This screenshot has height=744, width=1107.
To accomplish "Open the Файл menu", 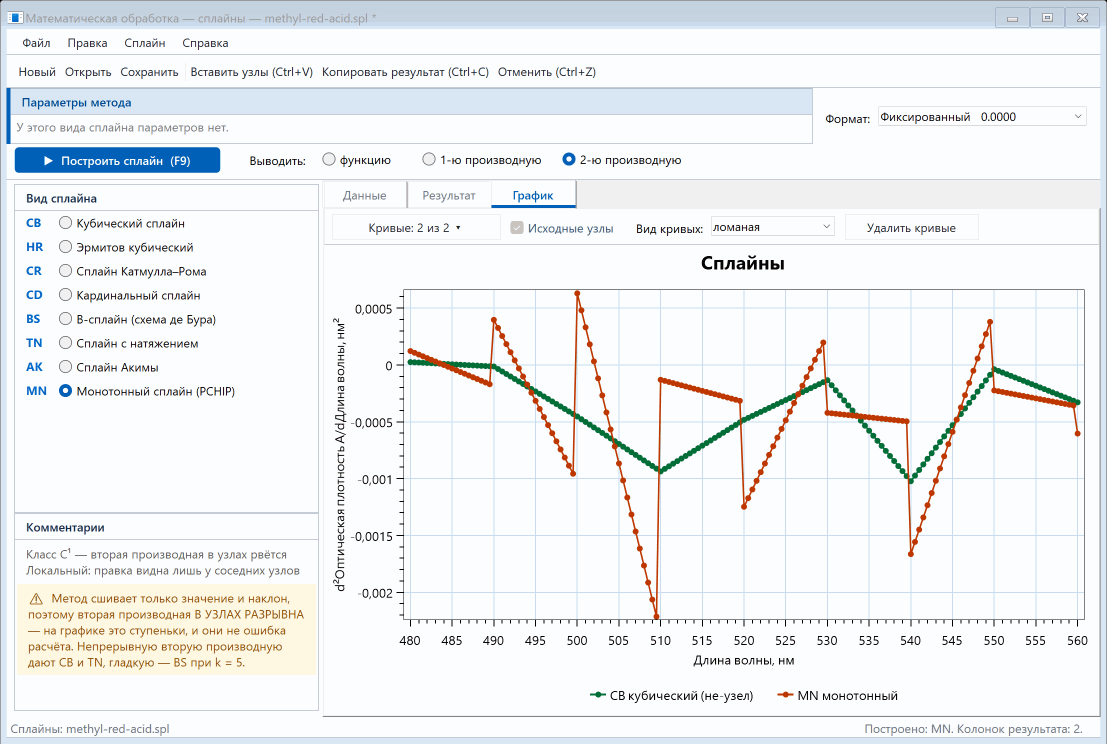I will [36, 43].
